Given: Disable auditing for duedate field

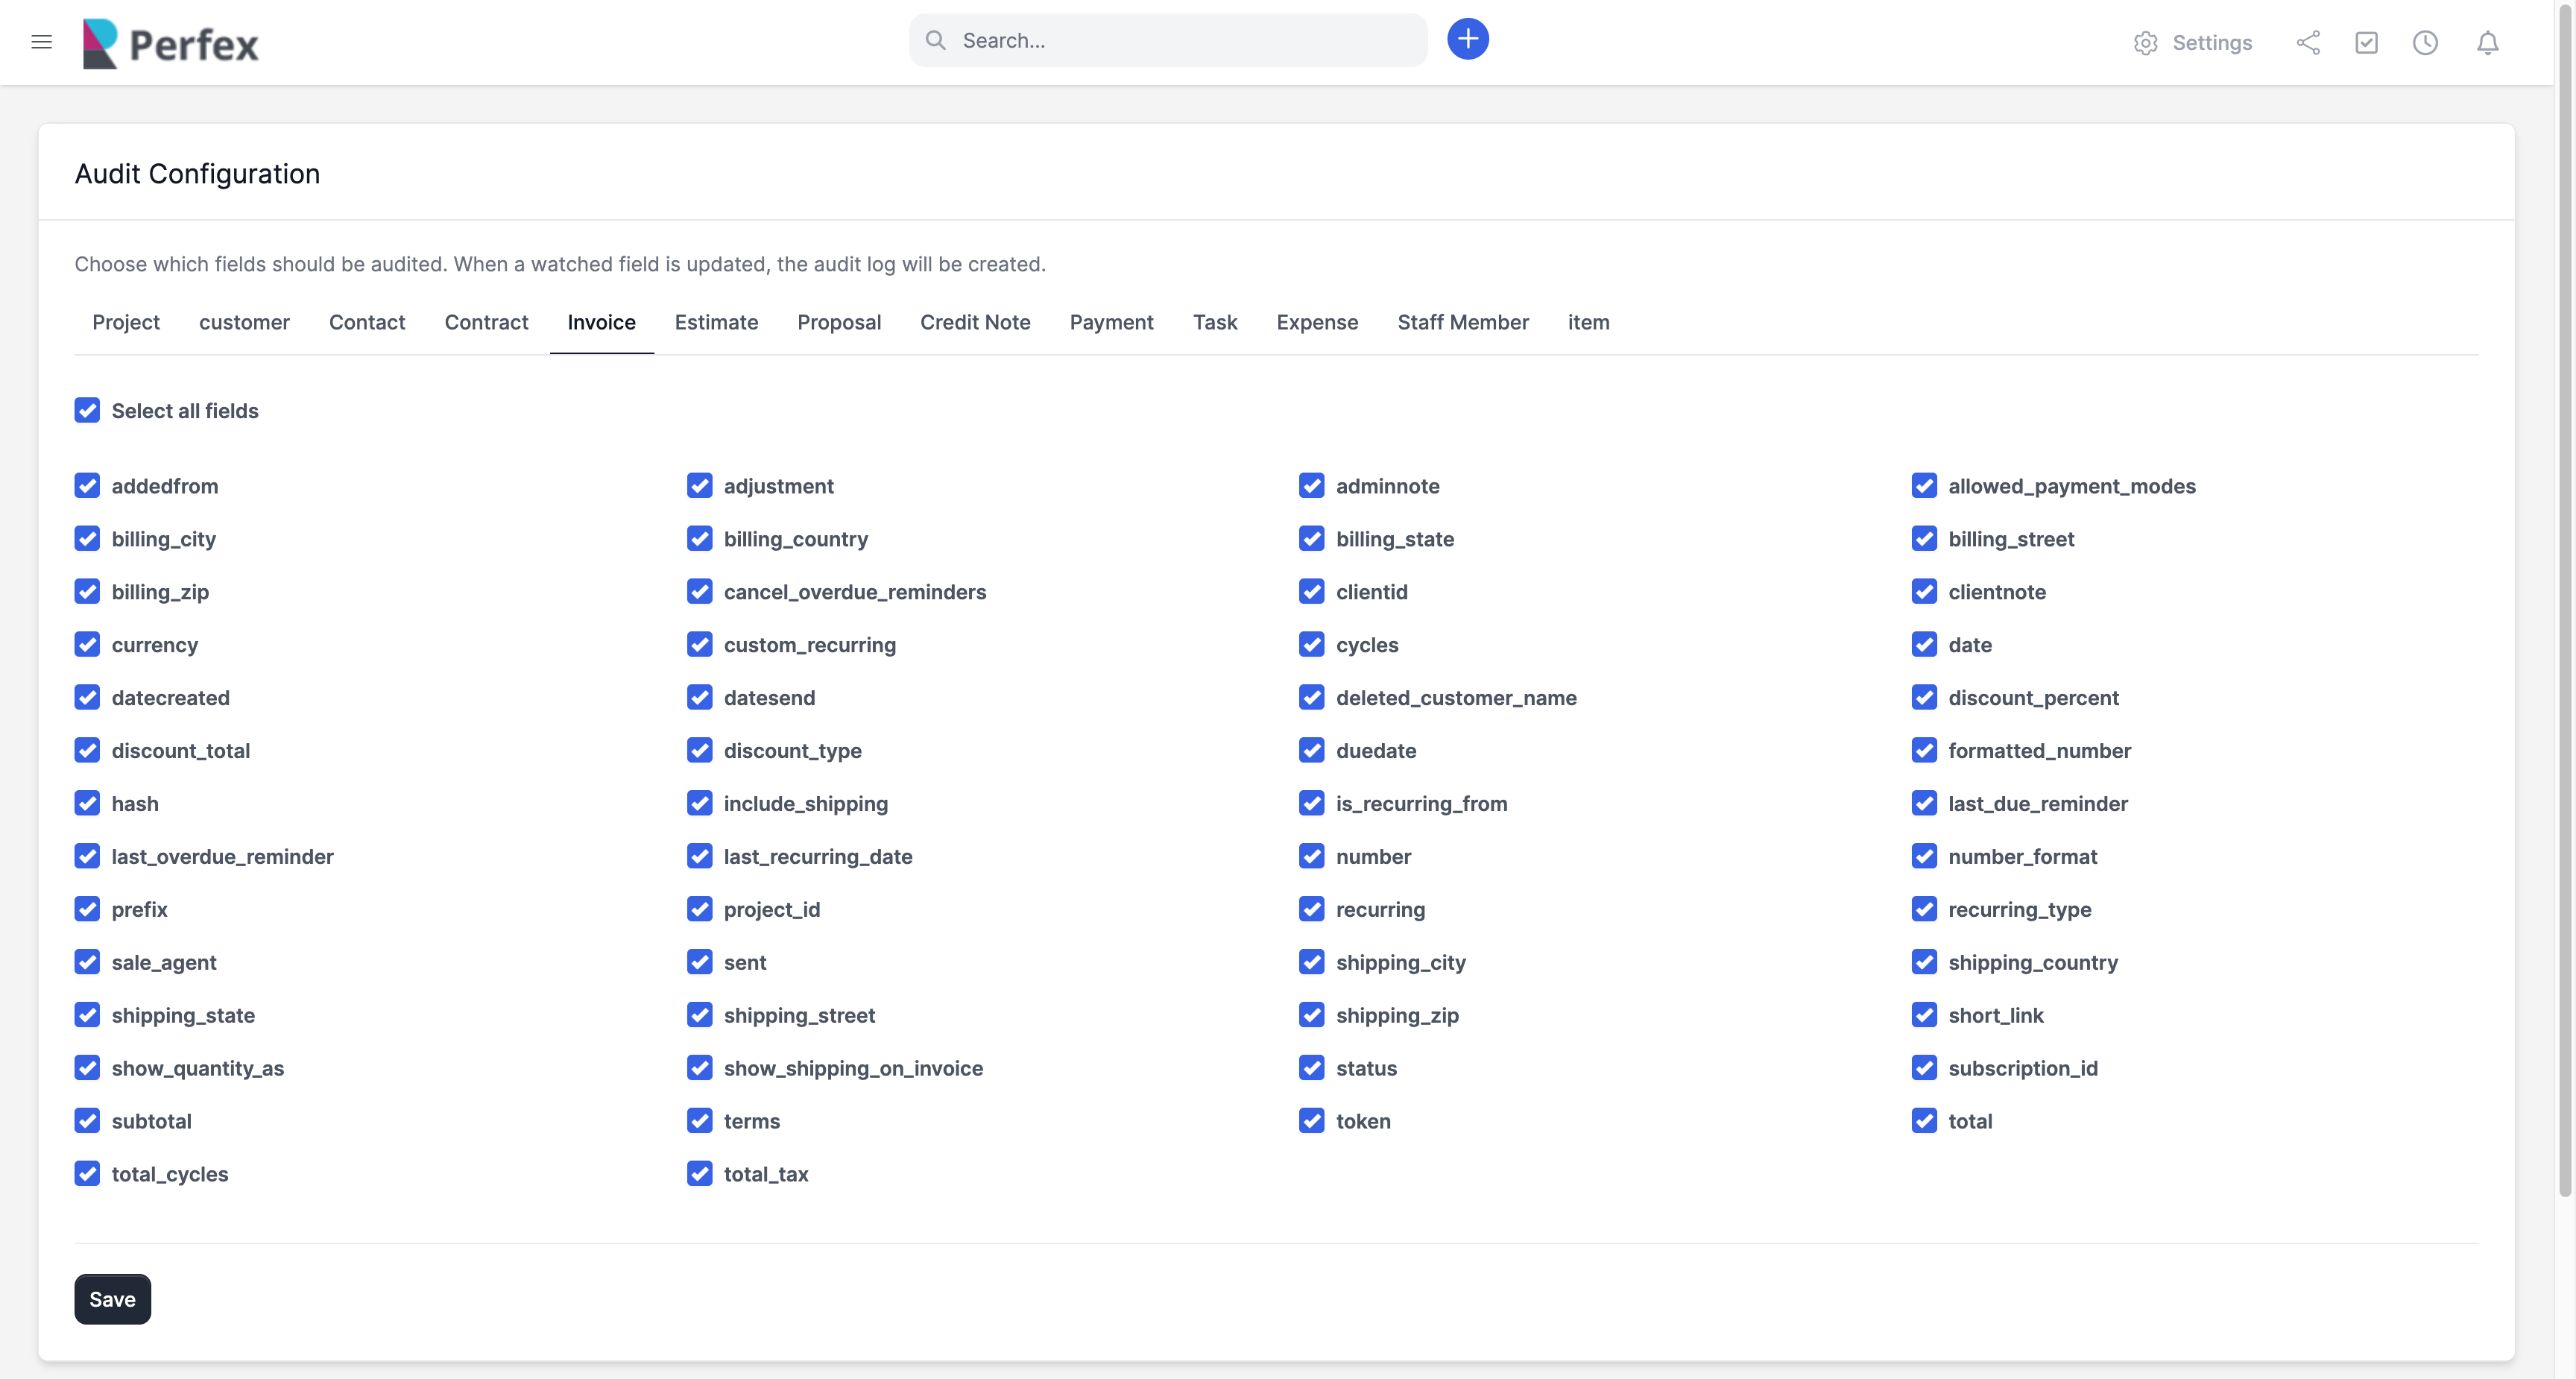Looking at the screenshot, I should [1311, 750].
